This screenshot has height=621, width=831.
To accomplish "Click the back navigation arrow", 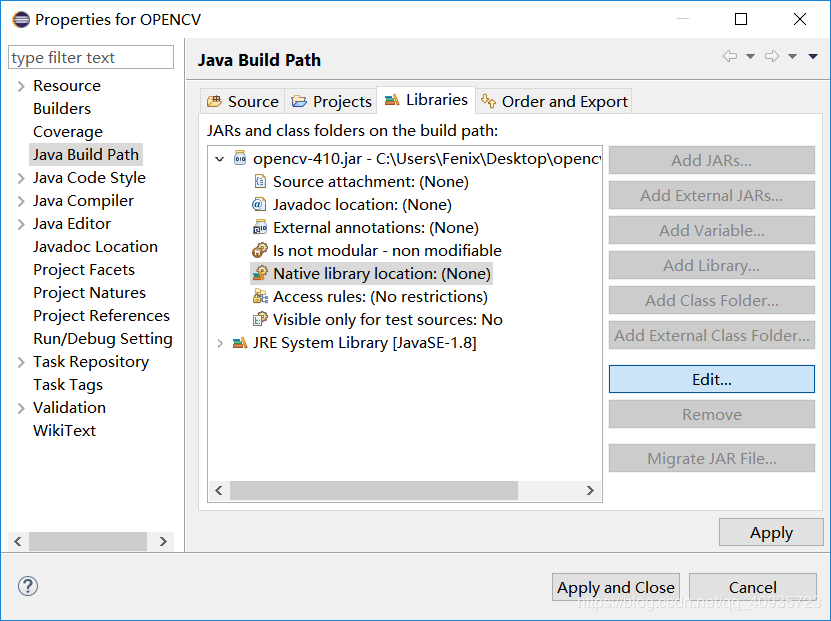I will (x=730, y=57).
